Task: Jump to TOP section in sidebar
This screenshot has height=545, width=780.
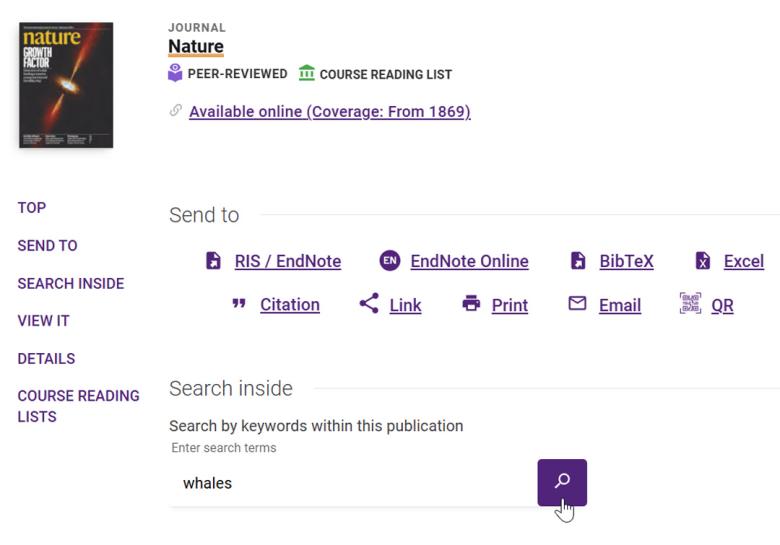Action: (32, 208)
